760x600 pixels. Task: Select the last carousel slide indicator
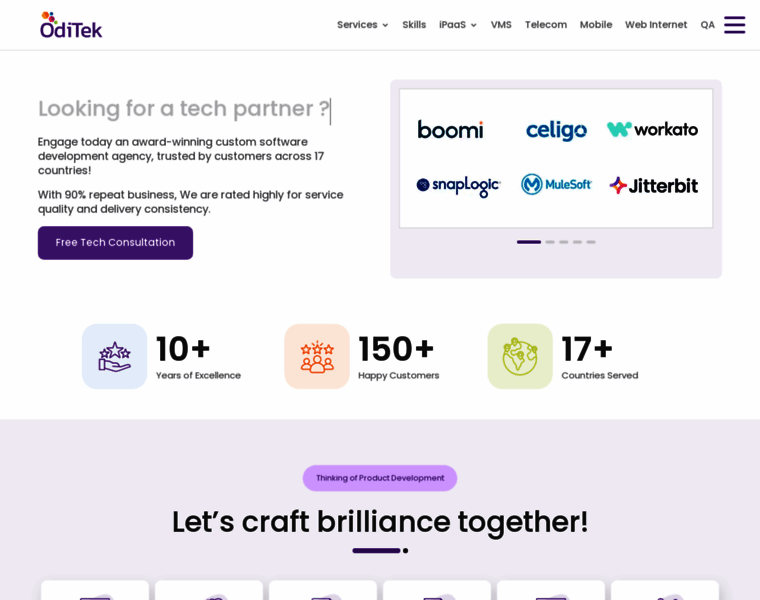[x=590, y=242]
